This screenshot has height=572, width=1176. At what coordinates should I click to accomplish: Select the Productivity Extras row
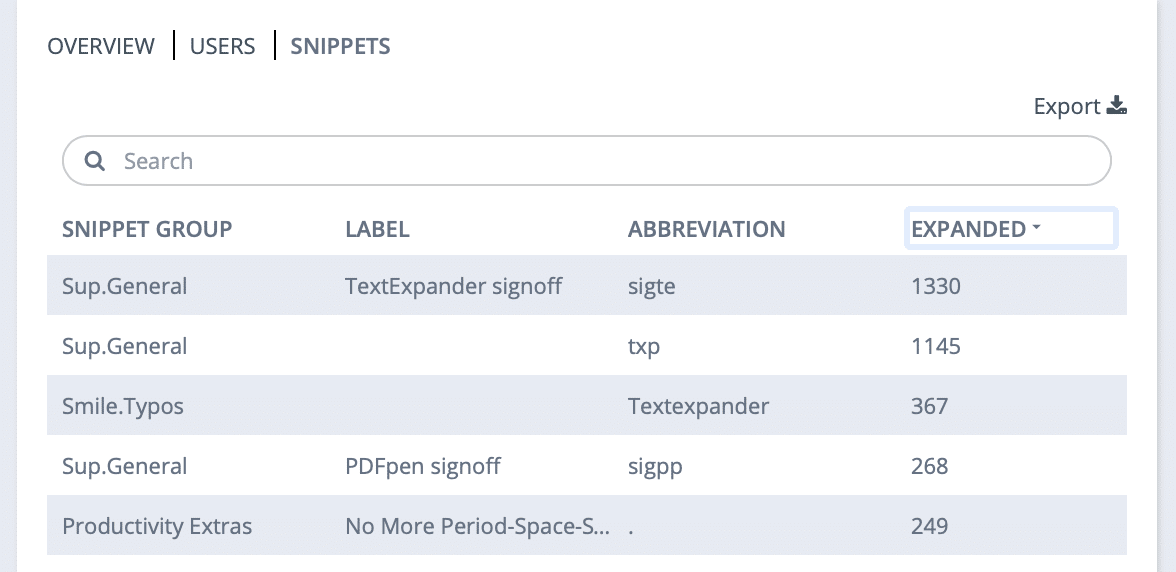point(586,526)
